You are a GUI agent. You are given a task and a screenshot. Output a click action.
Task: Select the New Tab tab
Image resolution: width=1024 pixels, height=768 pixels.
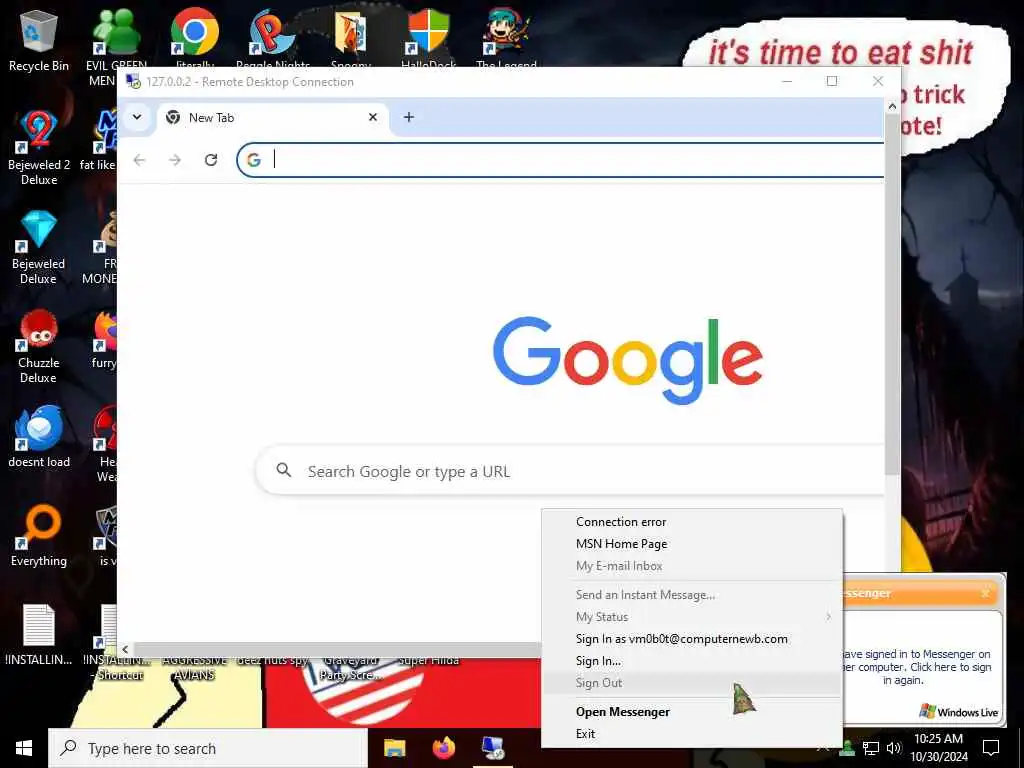click(x=271, y=118)
